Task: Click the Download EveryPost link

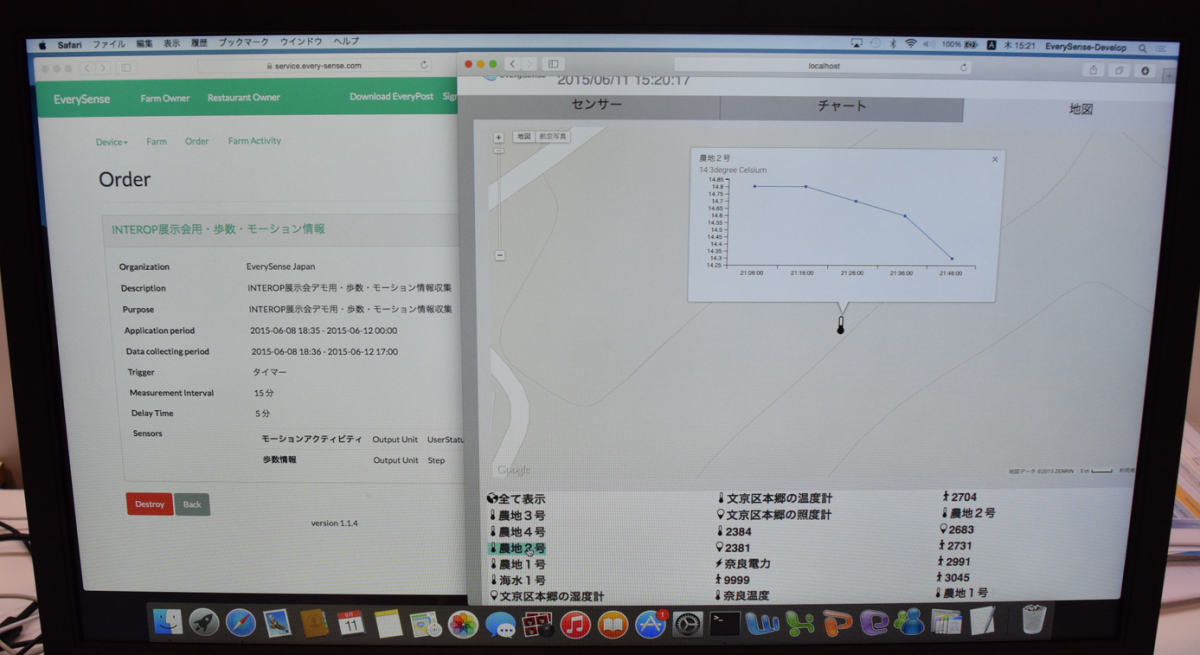Action: click(392, 97)
